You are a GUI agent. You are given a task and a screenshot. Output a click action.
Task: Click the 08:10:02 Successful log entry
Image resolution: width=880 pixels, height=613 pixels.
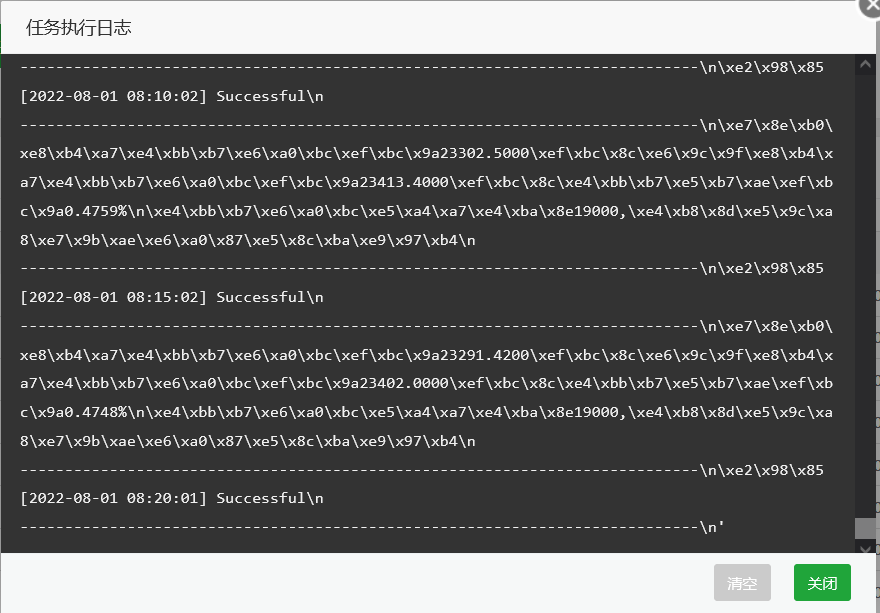coord(172,96)
